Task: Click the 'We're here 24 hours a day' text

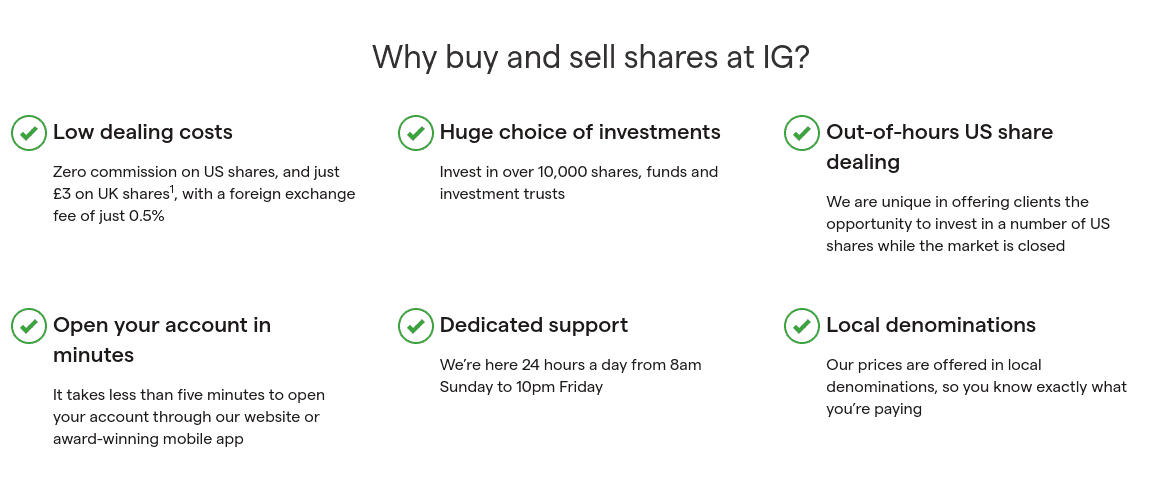Action: coord(570,376)
